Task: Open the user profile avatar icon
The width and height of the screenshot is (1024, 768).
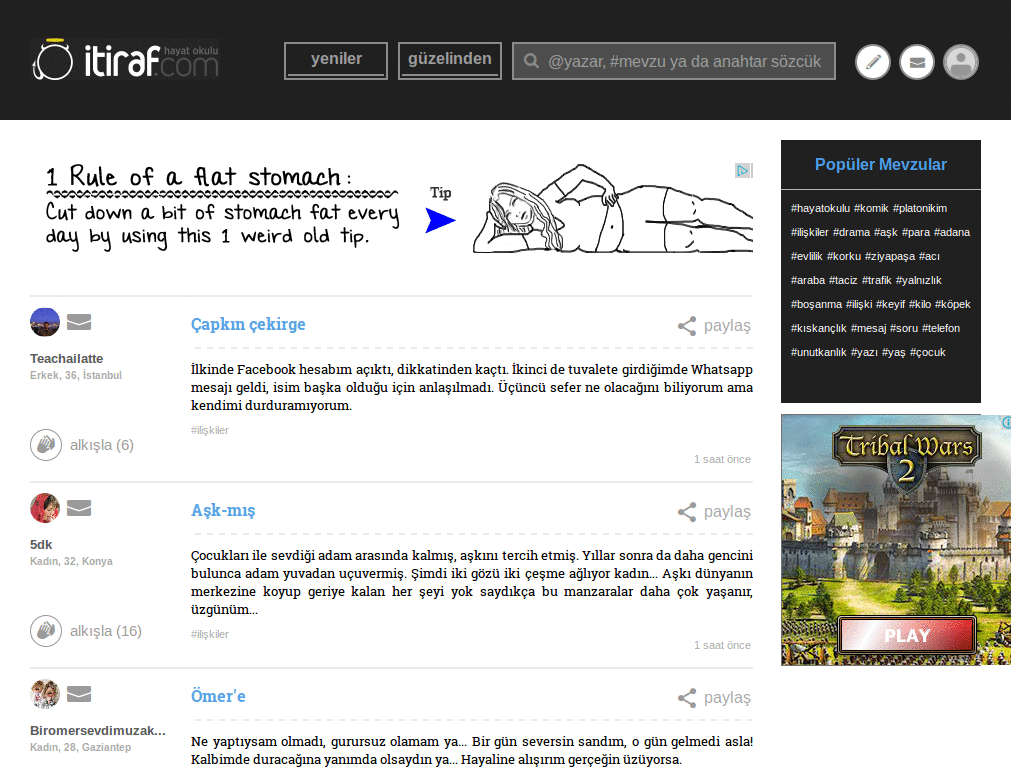Action: [961, 62]
